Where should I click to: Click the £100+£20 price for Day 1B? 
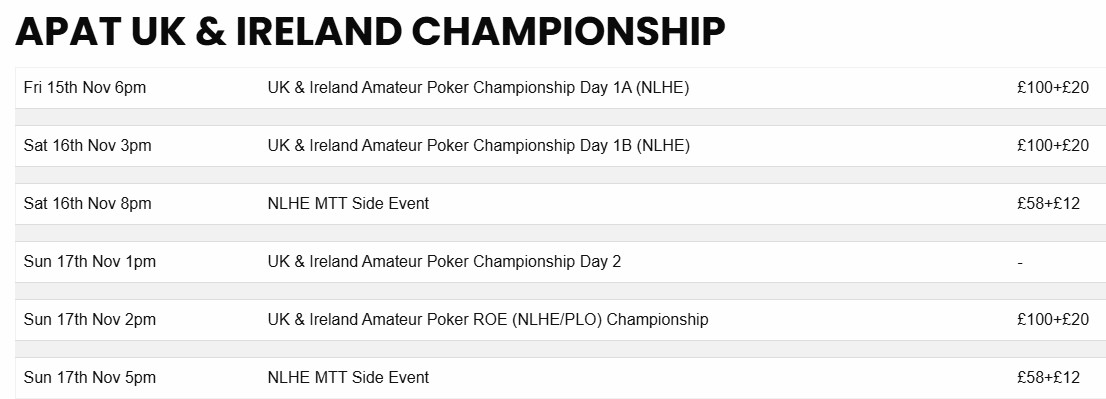[1053, 146]
